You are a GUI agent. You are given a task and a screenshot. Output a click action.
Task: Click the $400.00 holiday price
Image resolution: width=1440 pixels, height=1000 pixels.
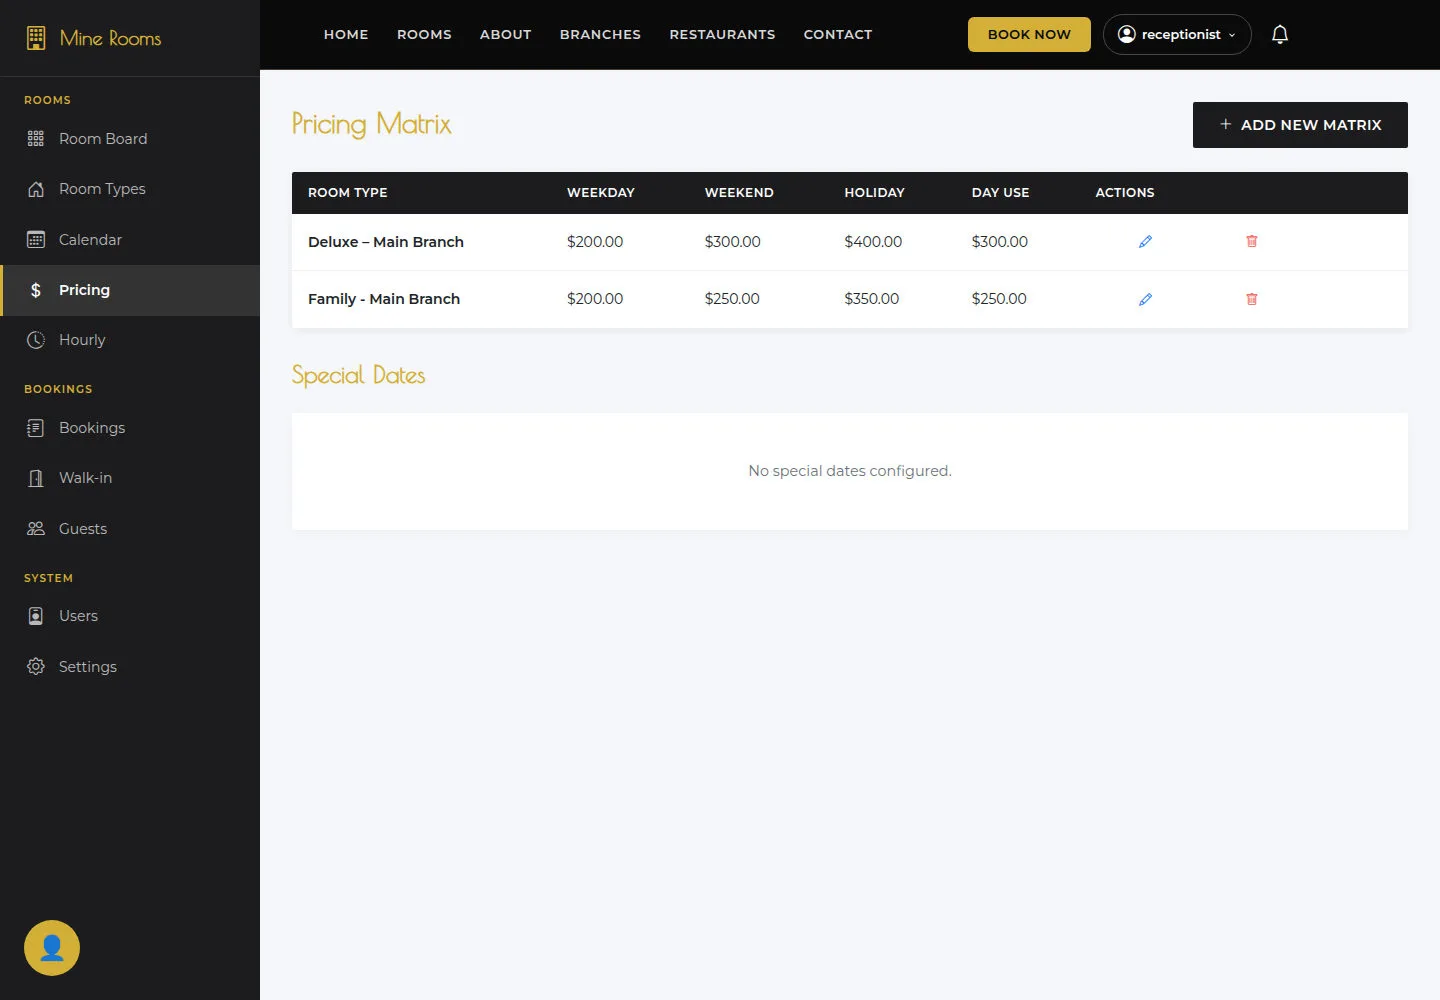[873, 242]
